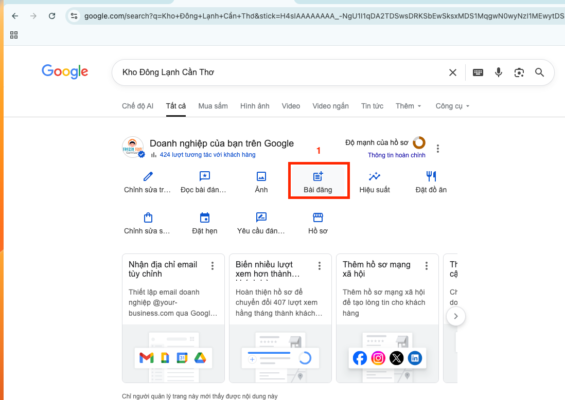Click the Độ mạnh của hồ sơ ring indicator
Image resolution: width=565 pixels, height=400 pixels.
[419, 143]
